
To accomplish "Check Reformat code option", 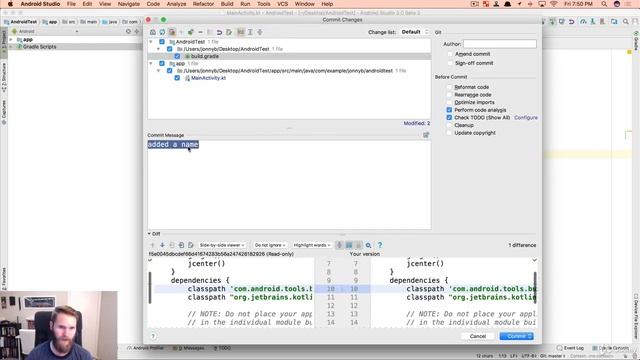I will (x=449, y=87).
